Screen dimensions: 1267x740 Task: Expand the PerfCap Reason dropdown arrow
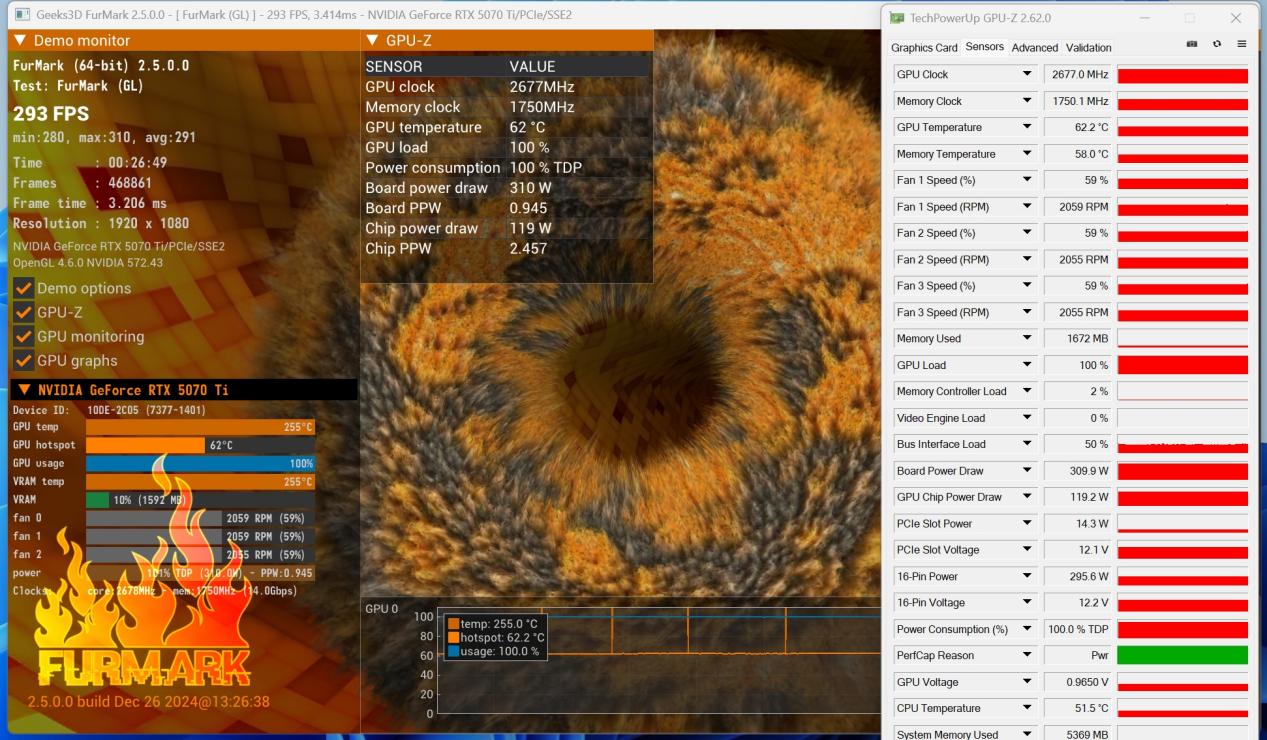coord(1026,655)
